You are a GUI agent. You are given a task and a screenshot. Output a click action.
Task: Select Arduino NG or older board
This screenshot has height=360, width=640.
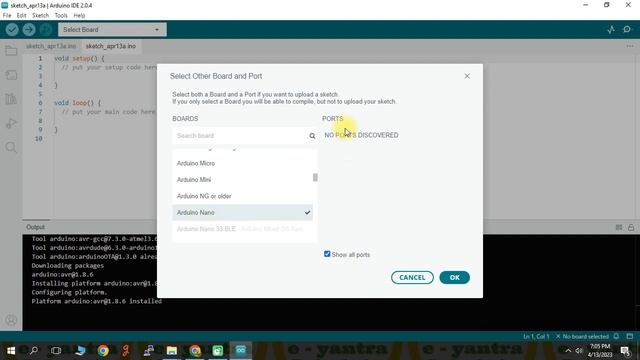(x=242, y=196)
